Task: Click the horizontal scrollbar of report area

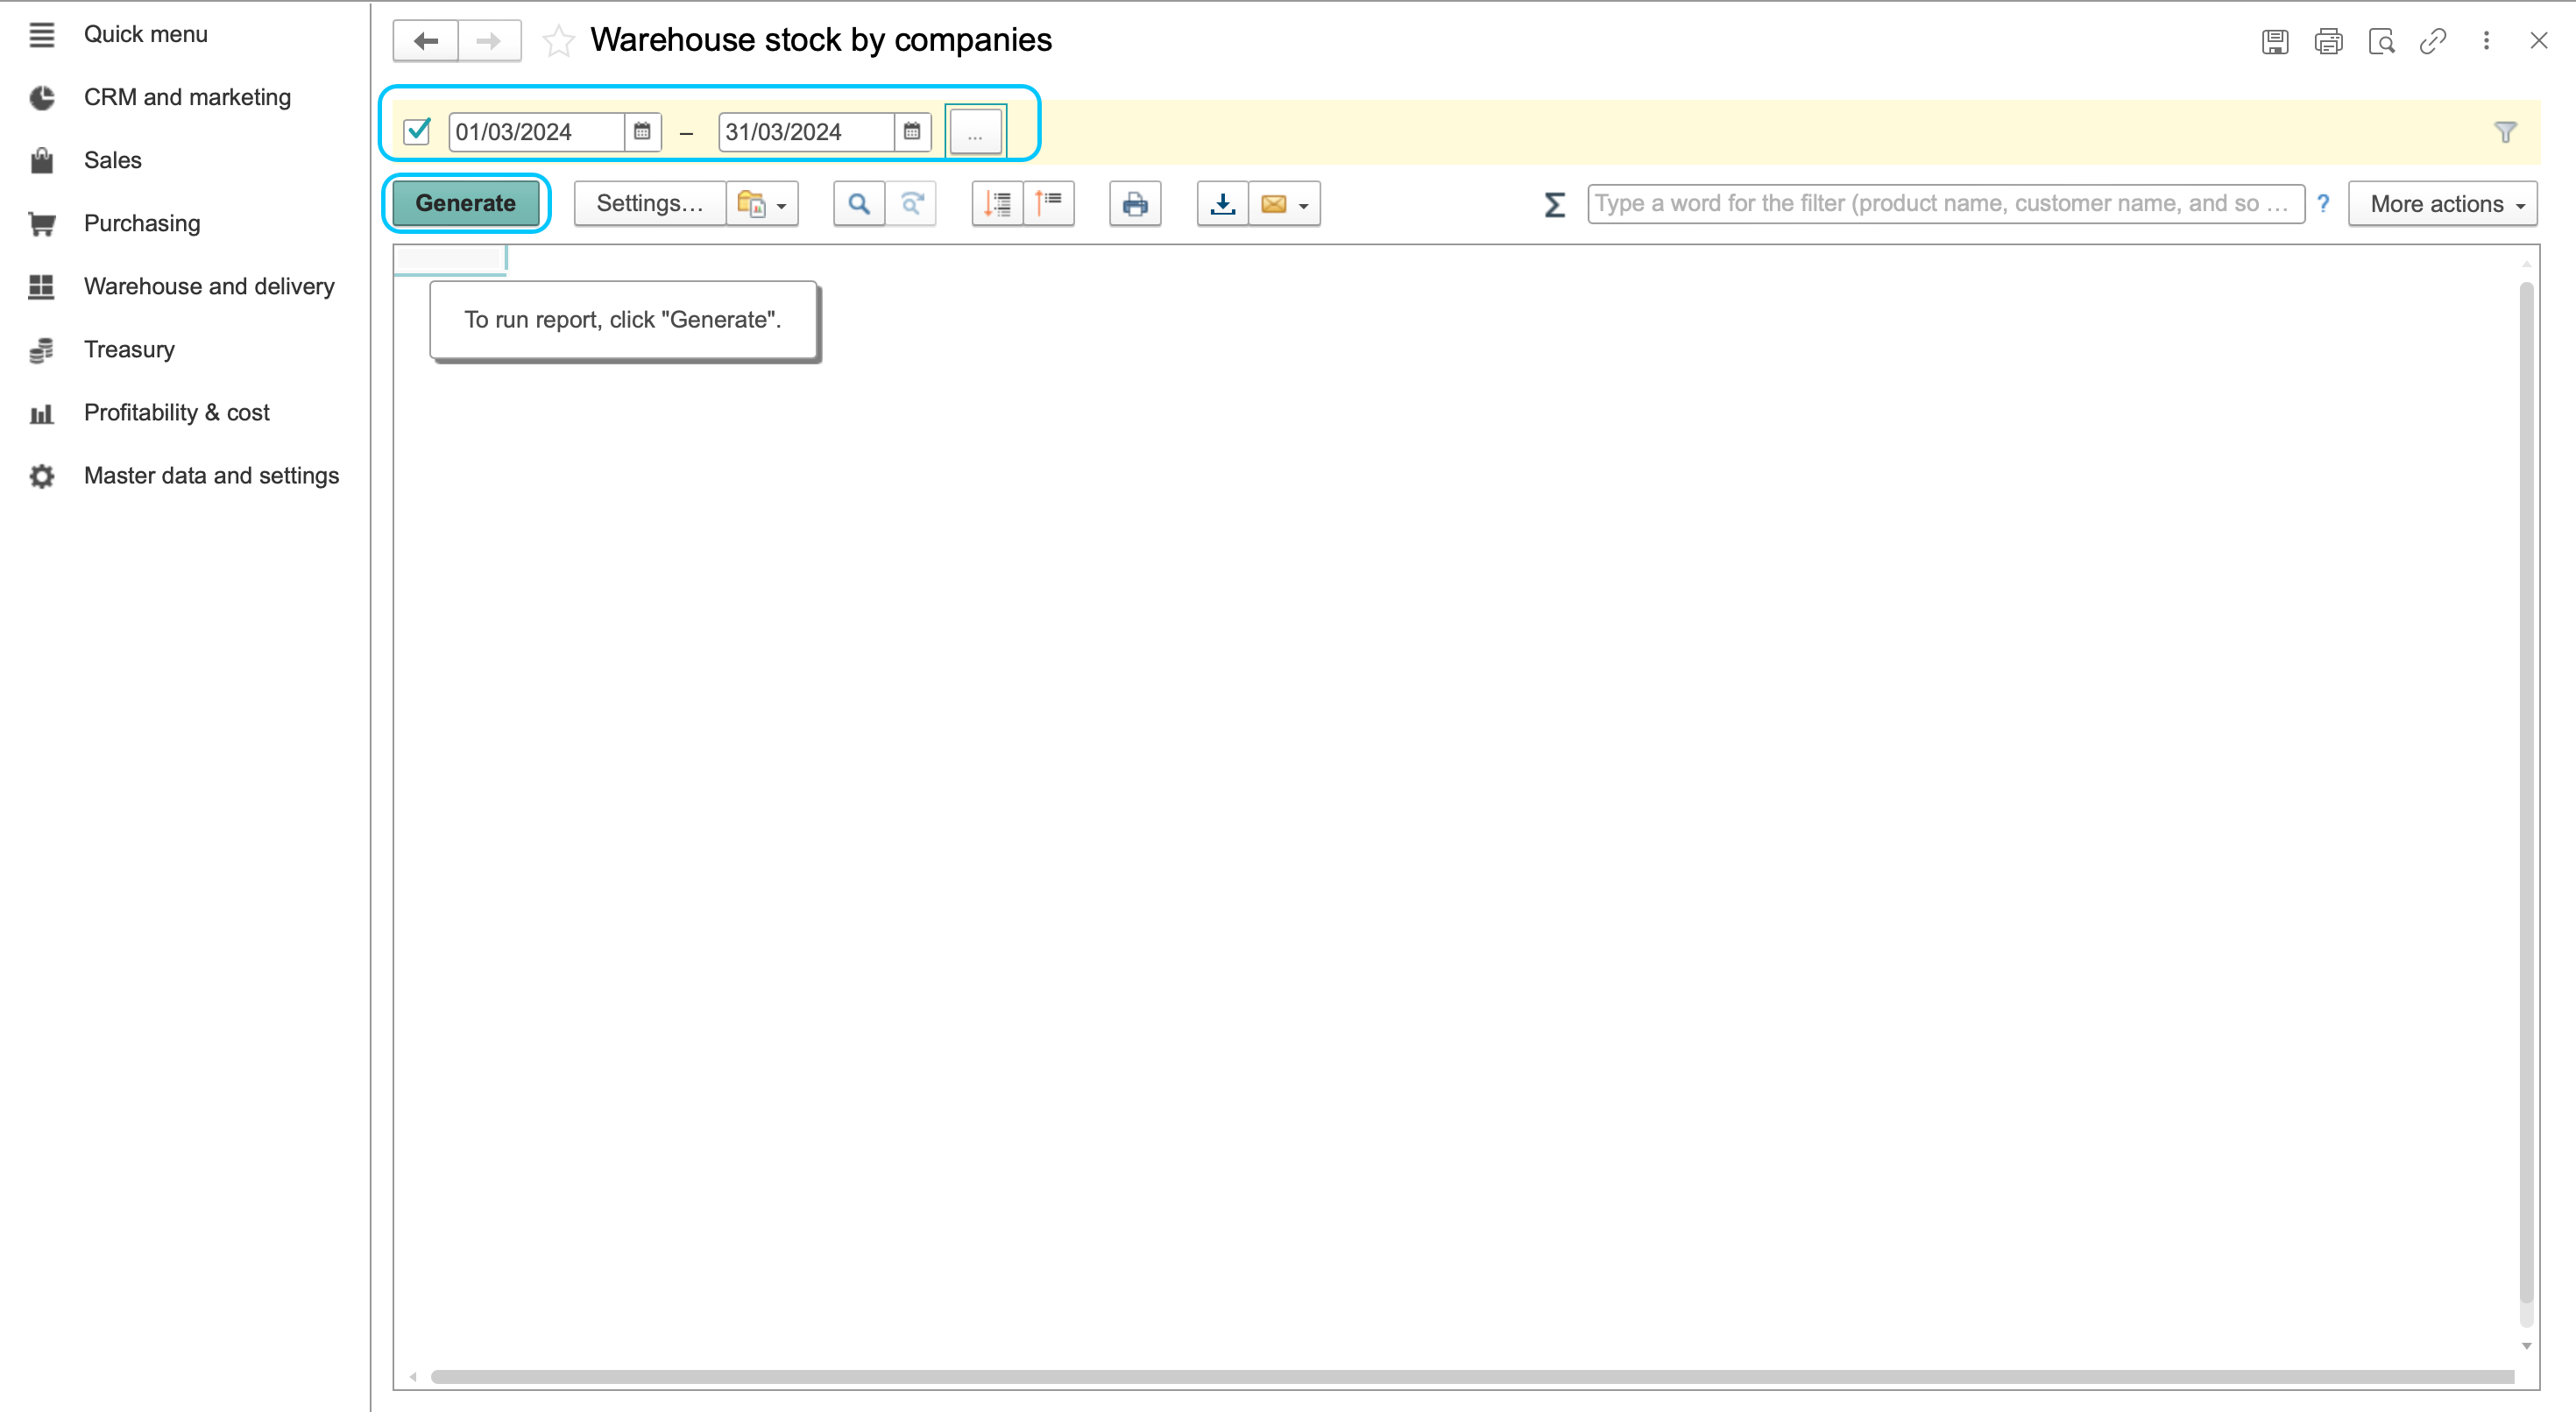Action: point(1472,1377)
